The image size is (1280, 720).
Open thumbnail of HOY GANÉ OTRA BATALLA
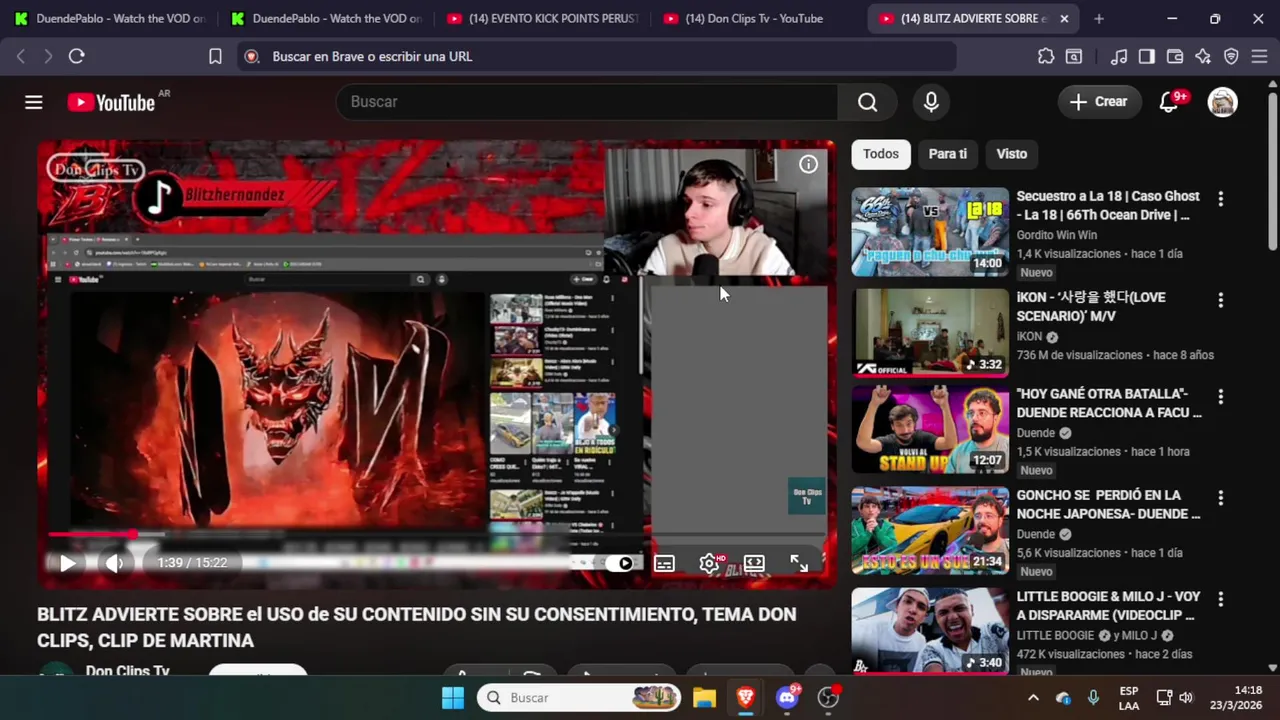[930, 430]
